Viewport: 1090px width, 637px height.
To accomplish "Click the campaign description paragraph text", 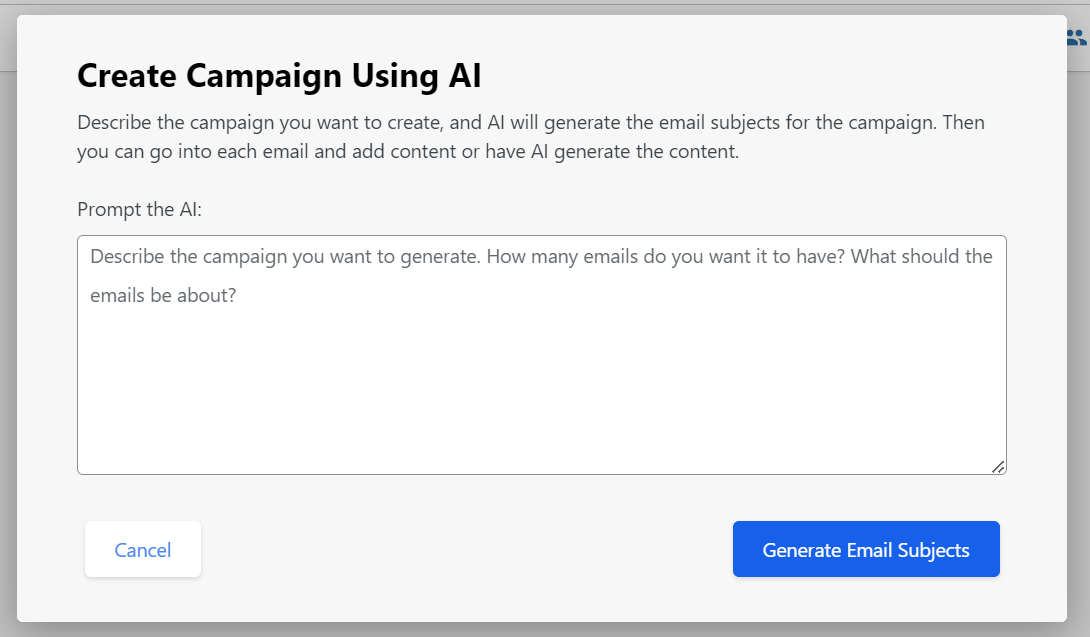I will pos(530,135).
